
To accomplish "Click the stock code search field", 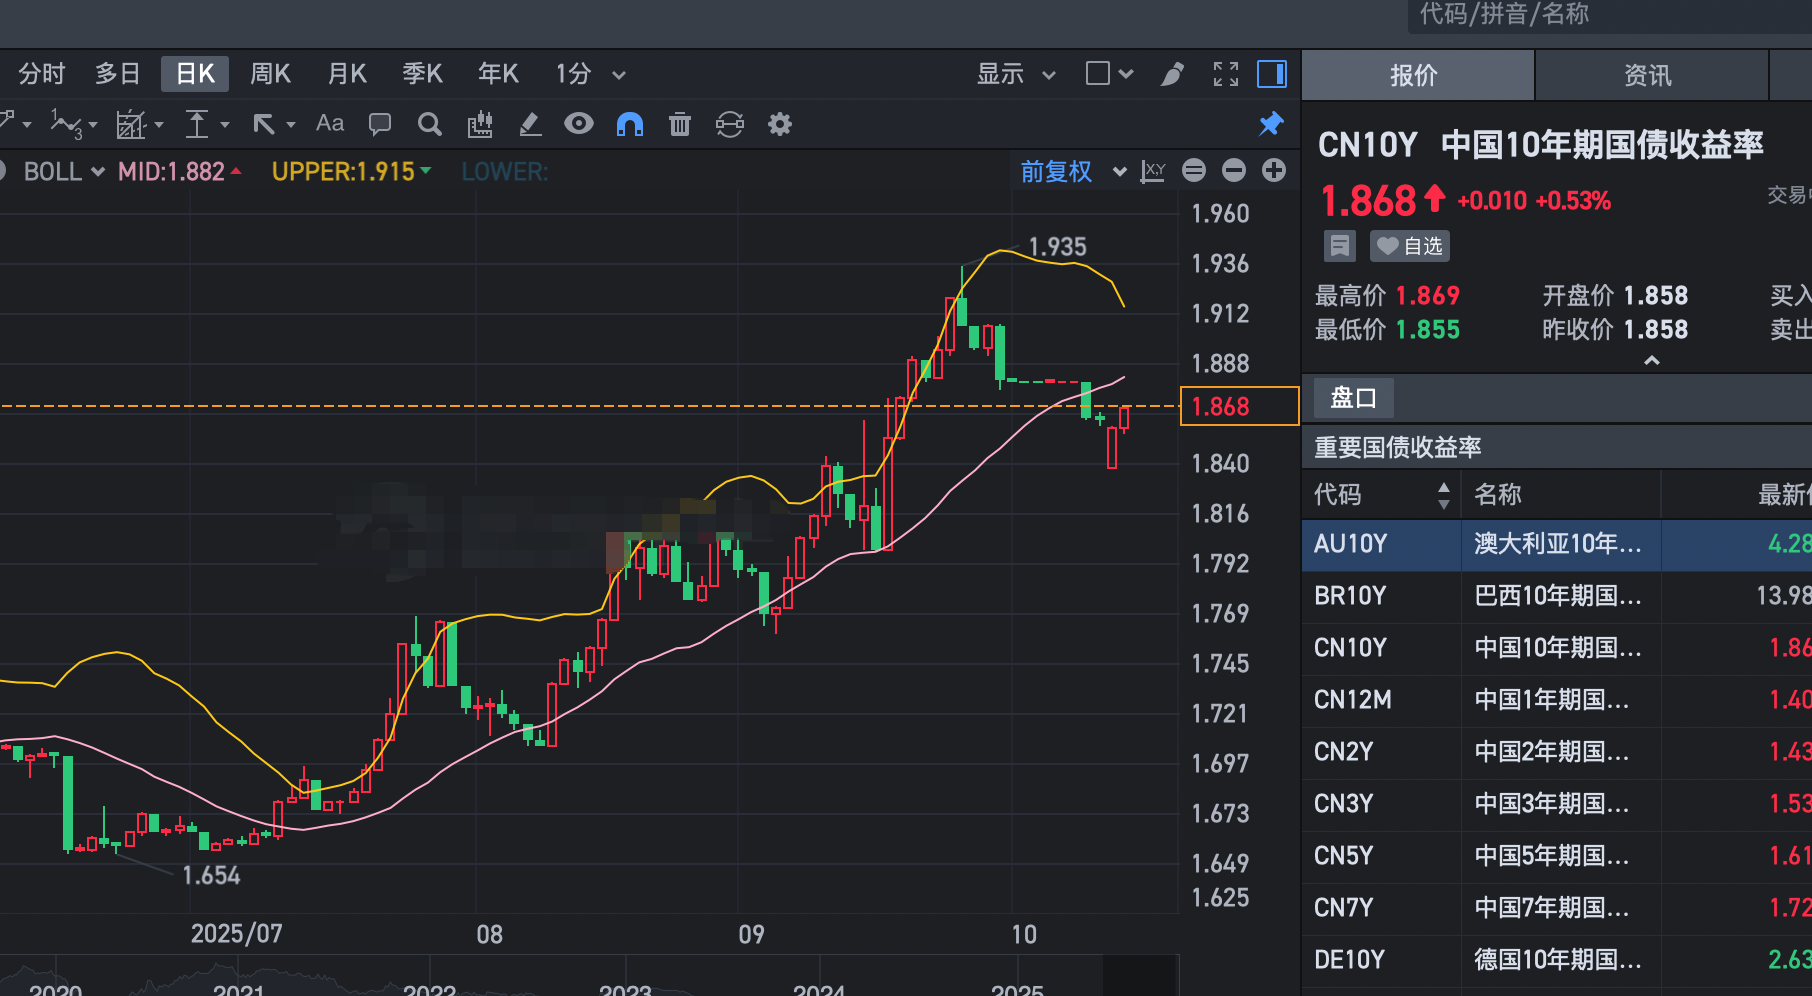I will coord(1600,15).
